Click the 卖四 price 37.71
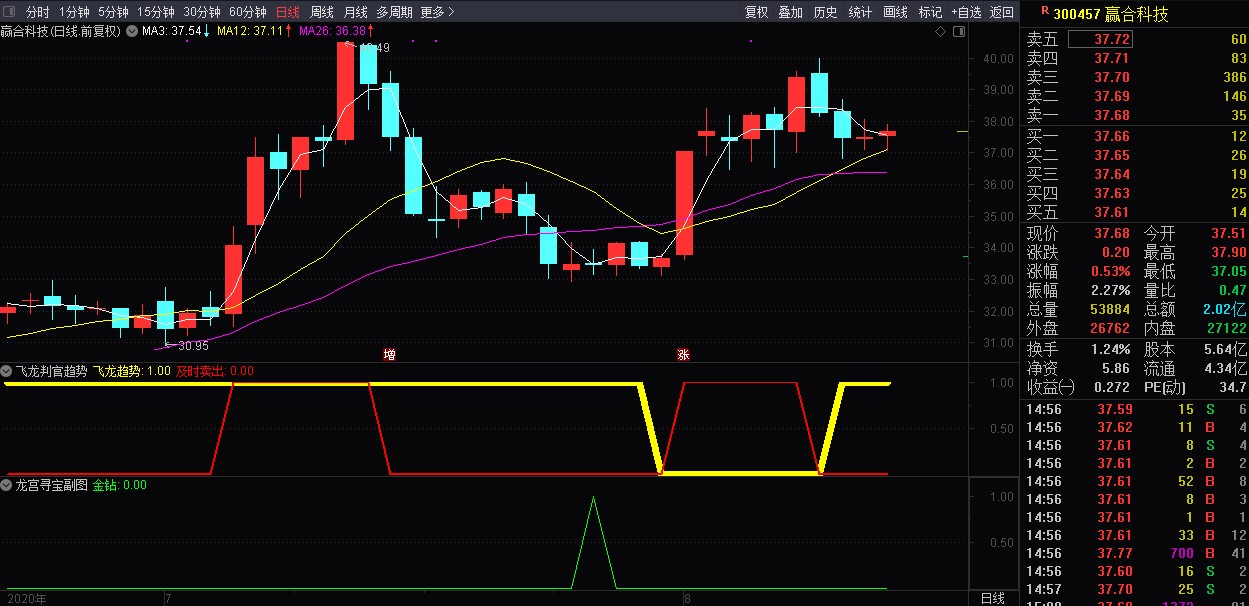This screenshot has width=1249, height=606. coord(1112,59)
